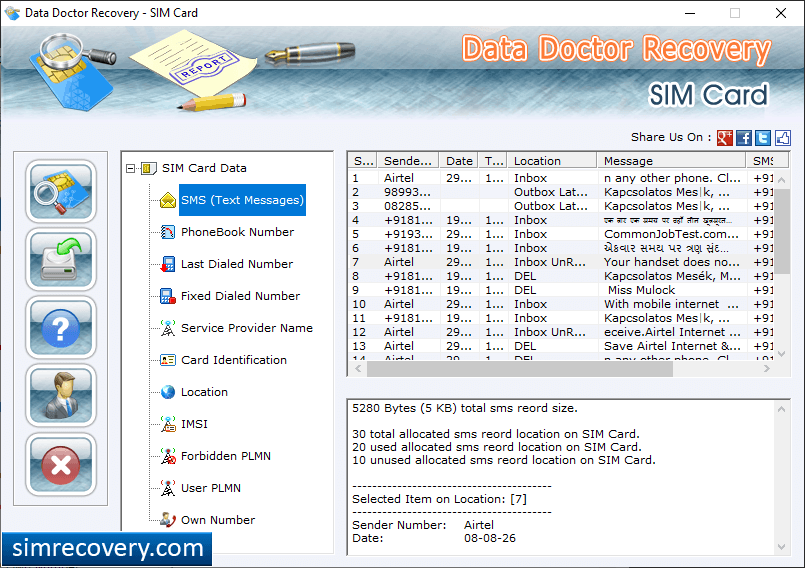Sort by the Date column header
The width and height of the screenshot is (805, 568).
coord(458,161)
